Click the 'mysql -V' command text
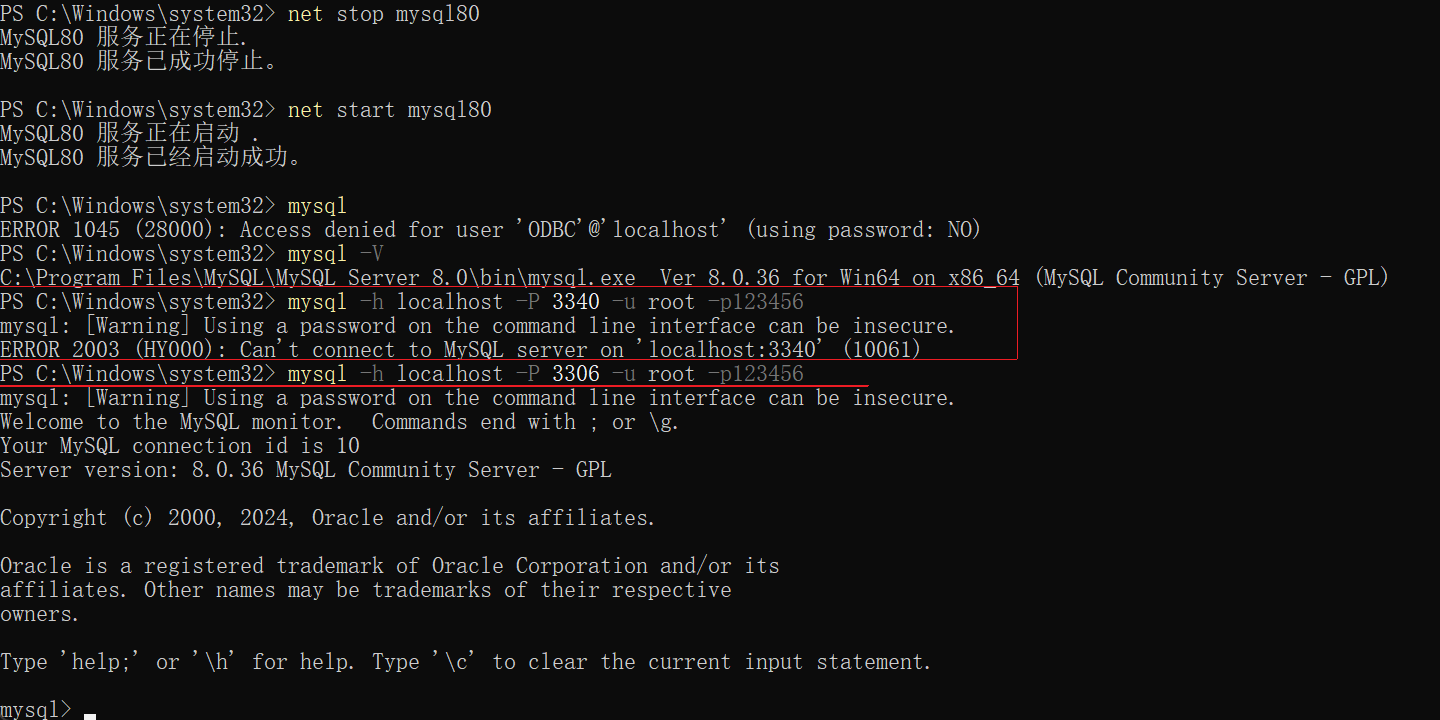The image size is (1440, 720). [335, 254]
